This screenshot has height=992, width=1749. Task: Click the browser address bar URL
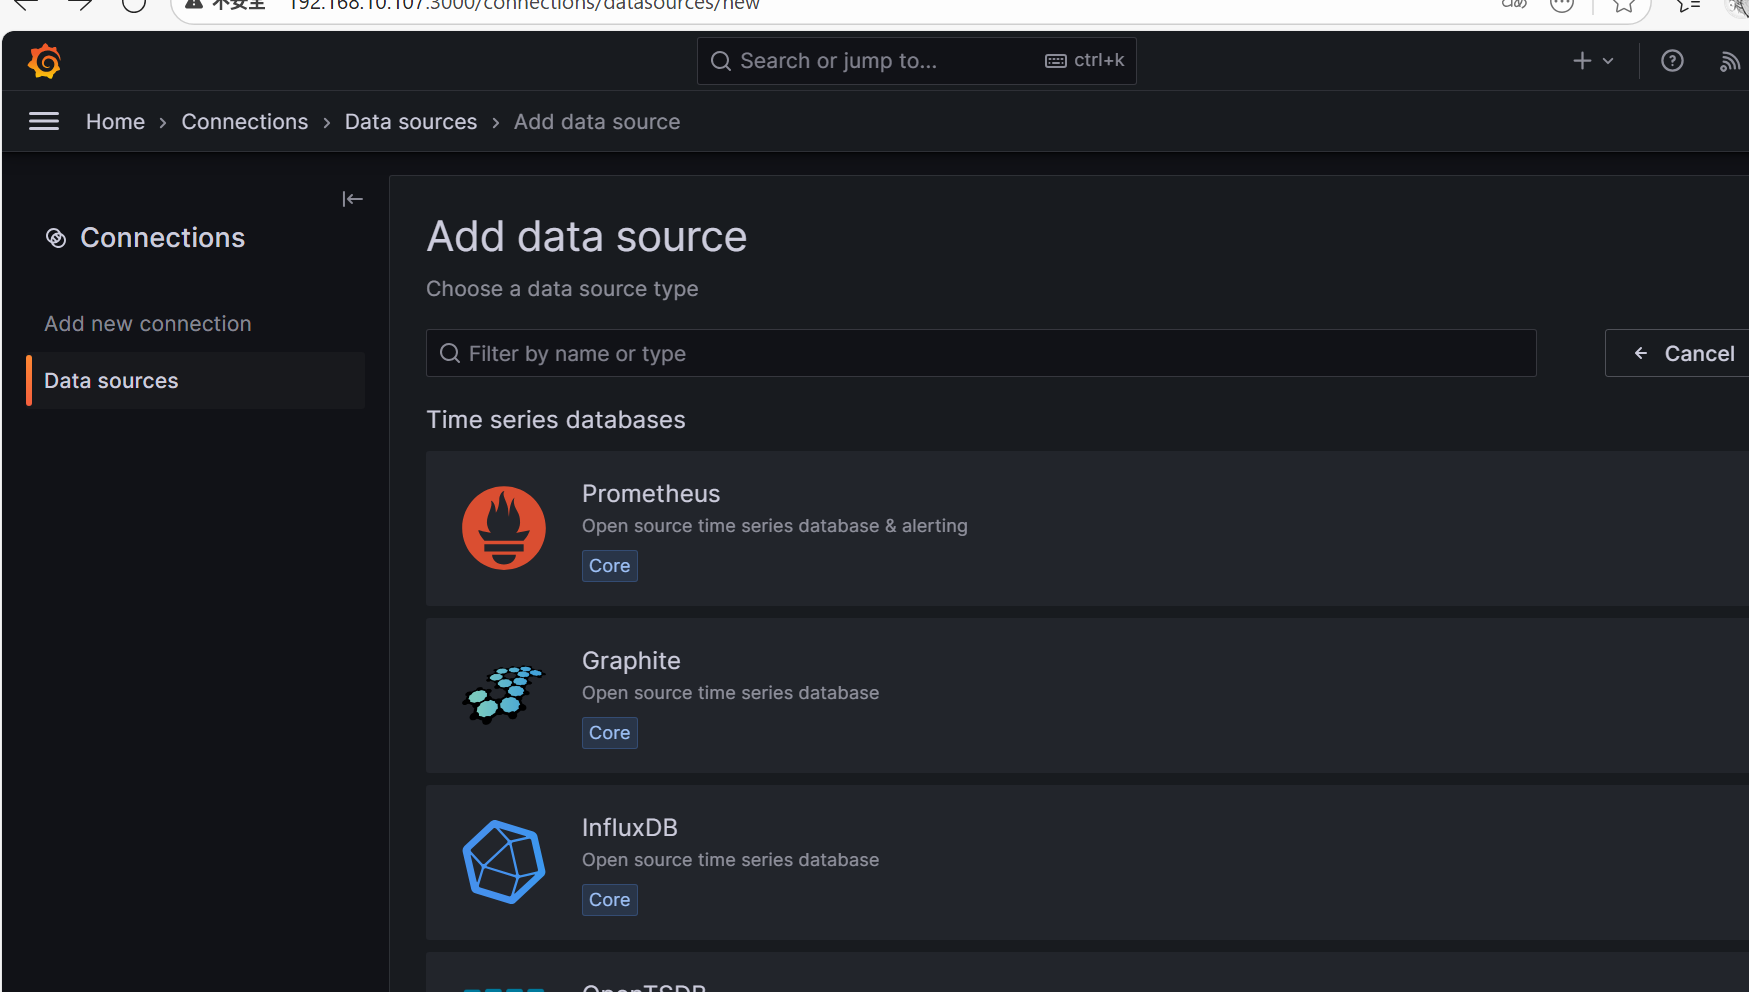524,5
